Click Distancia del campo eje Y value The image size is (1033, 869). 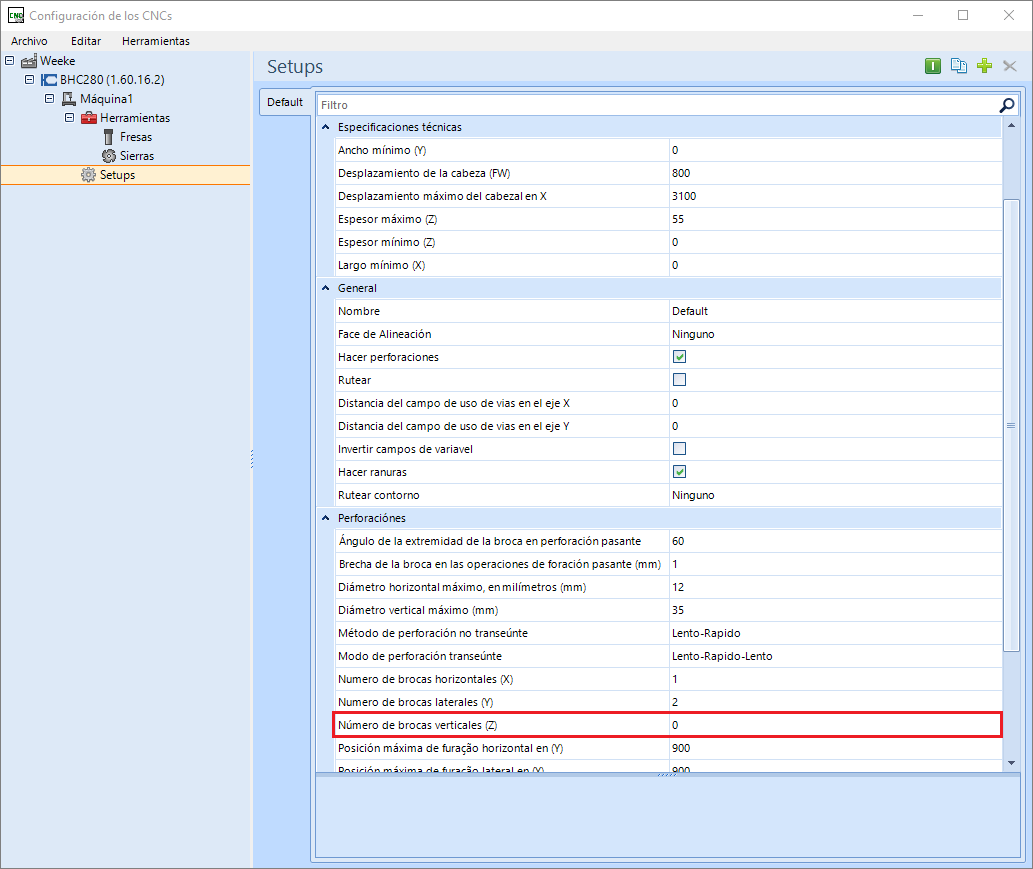[x=835, y=426]
